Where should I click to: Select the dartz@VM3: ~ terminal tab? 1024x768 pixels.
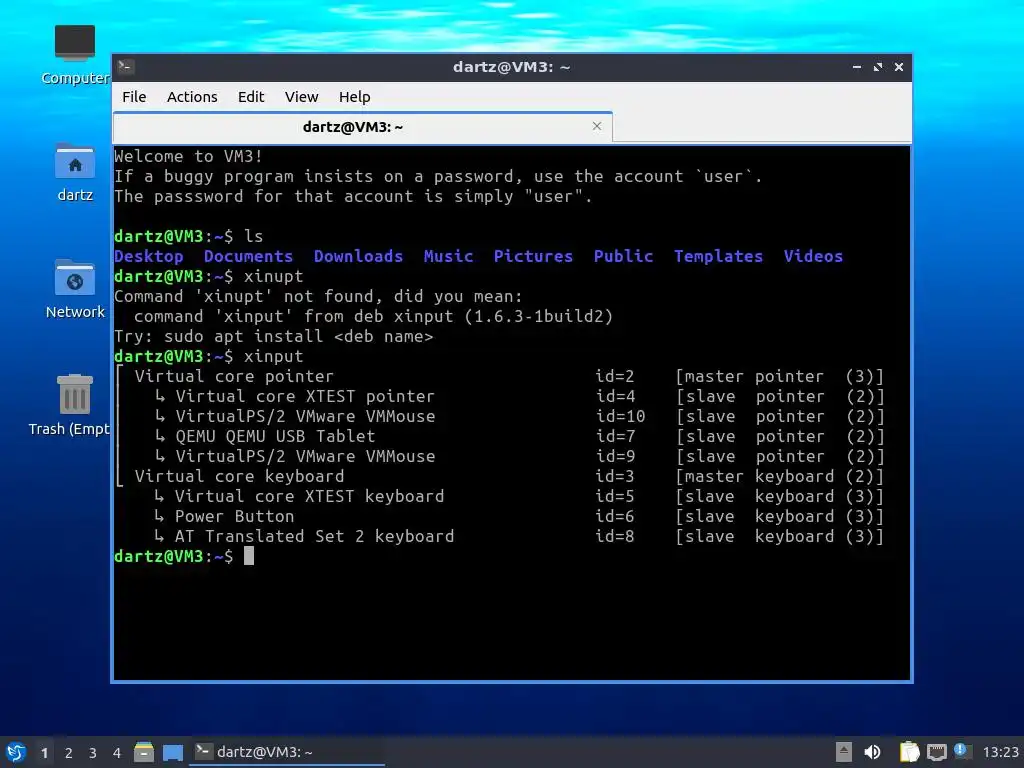362,127
